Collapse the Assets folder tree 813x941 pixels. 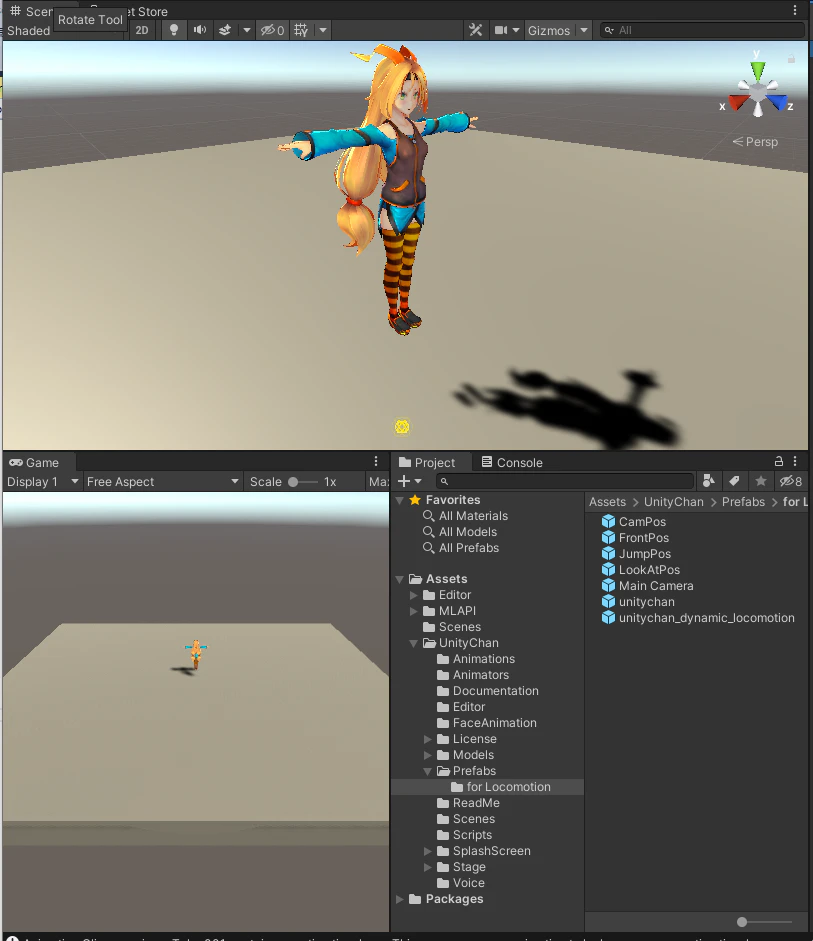[400, 579]
